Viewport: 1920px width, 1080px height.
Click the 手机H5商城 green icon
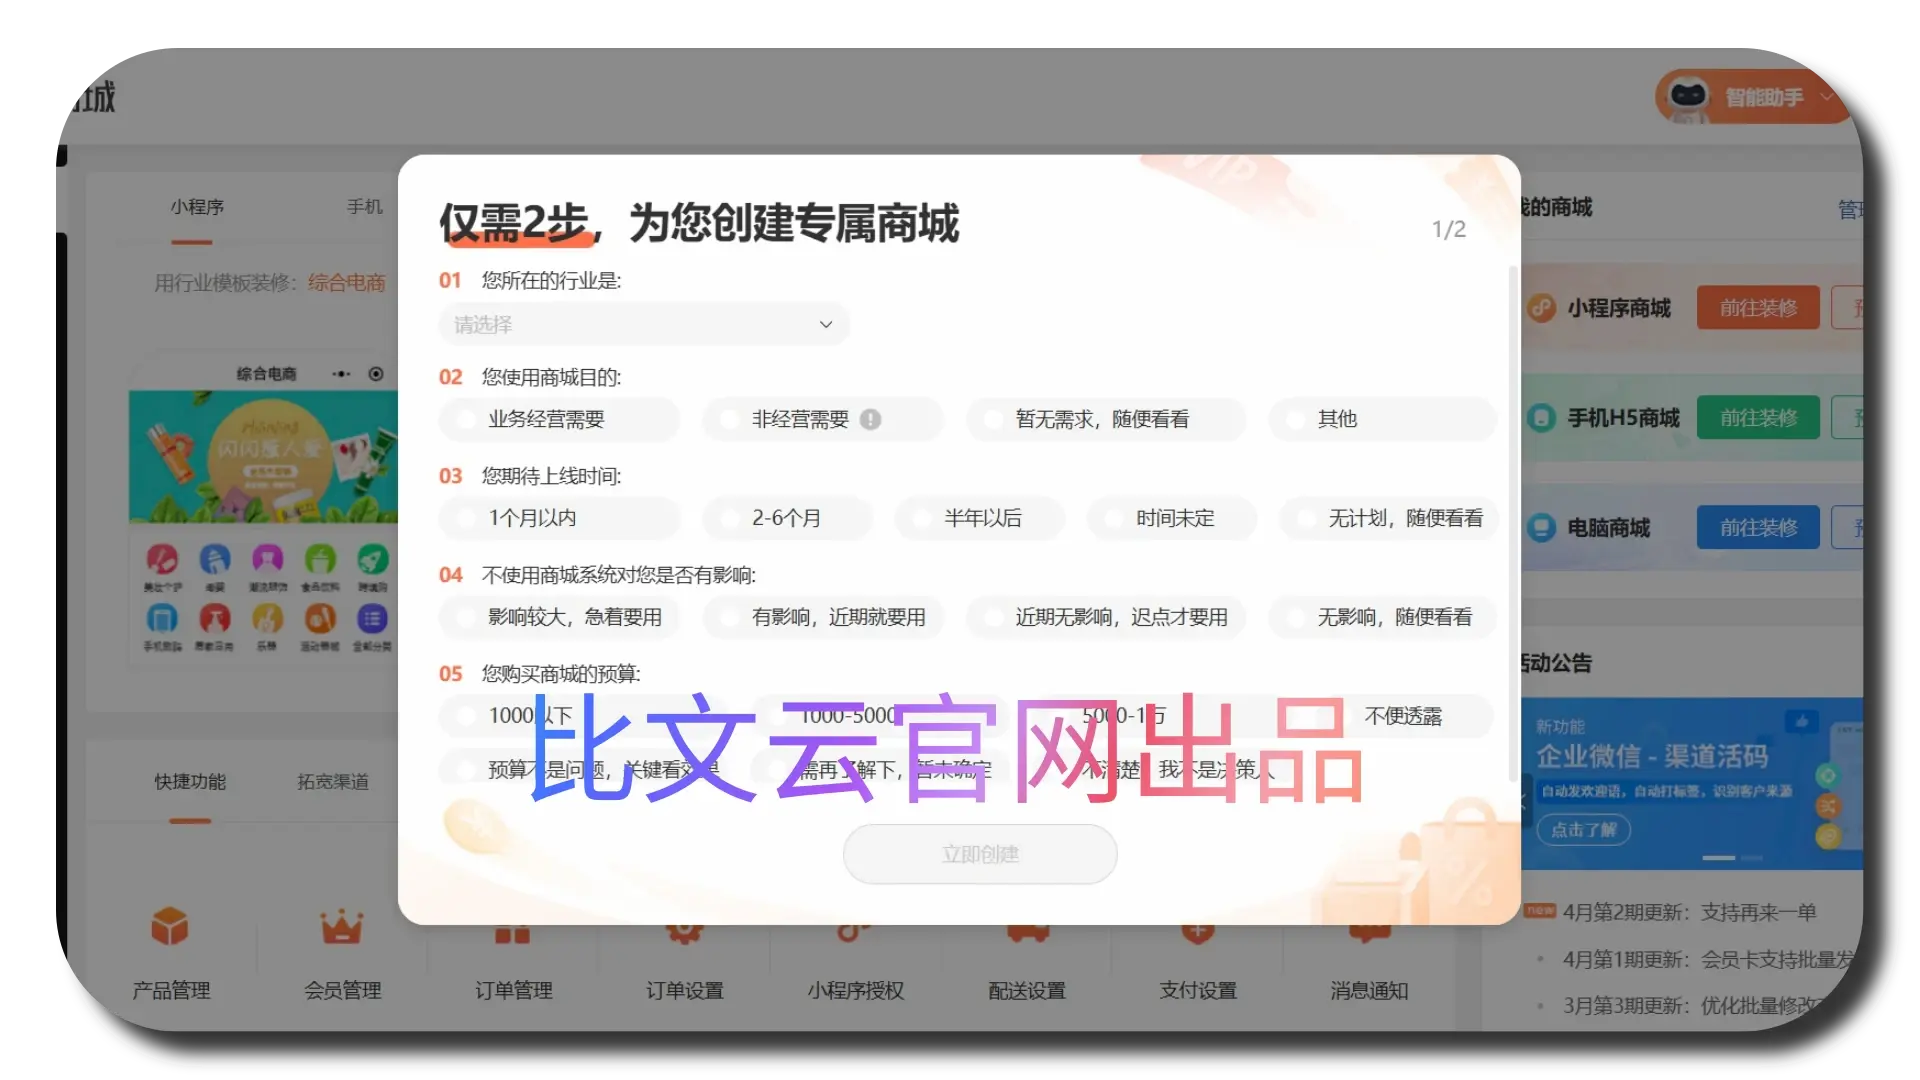coord(1542,418)
